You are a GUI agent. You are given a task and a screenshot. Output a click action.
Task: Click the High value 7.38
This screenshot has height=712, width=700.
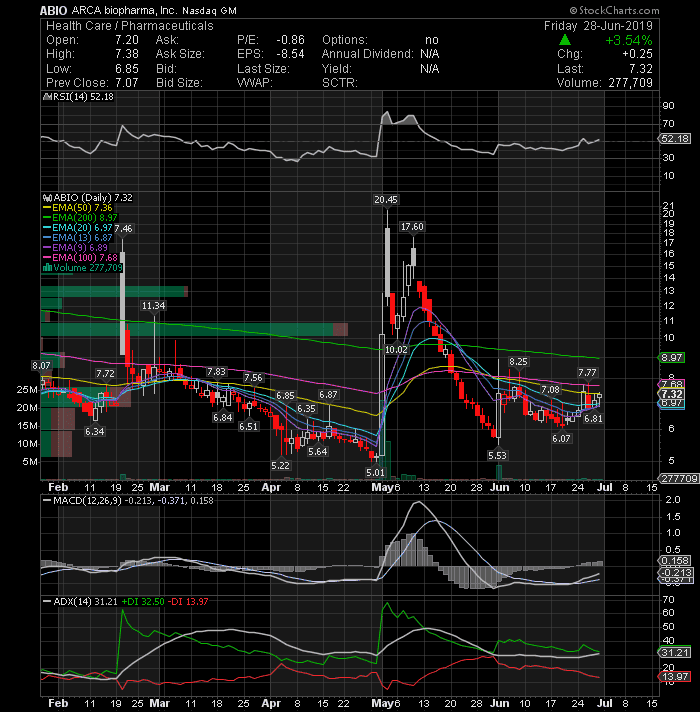point(127,54)
